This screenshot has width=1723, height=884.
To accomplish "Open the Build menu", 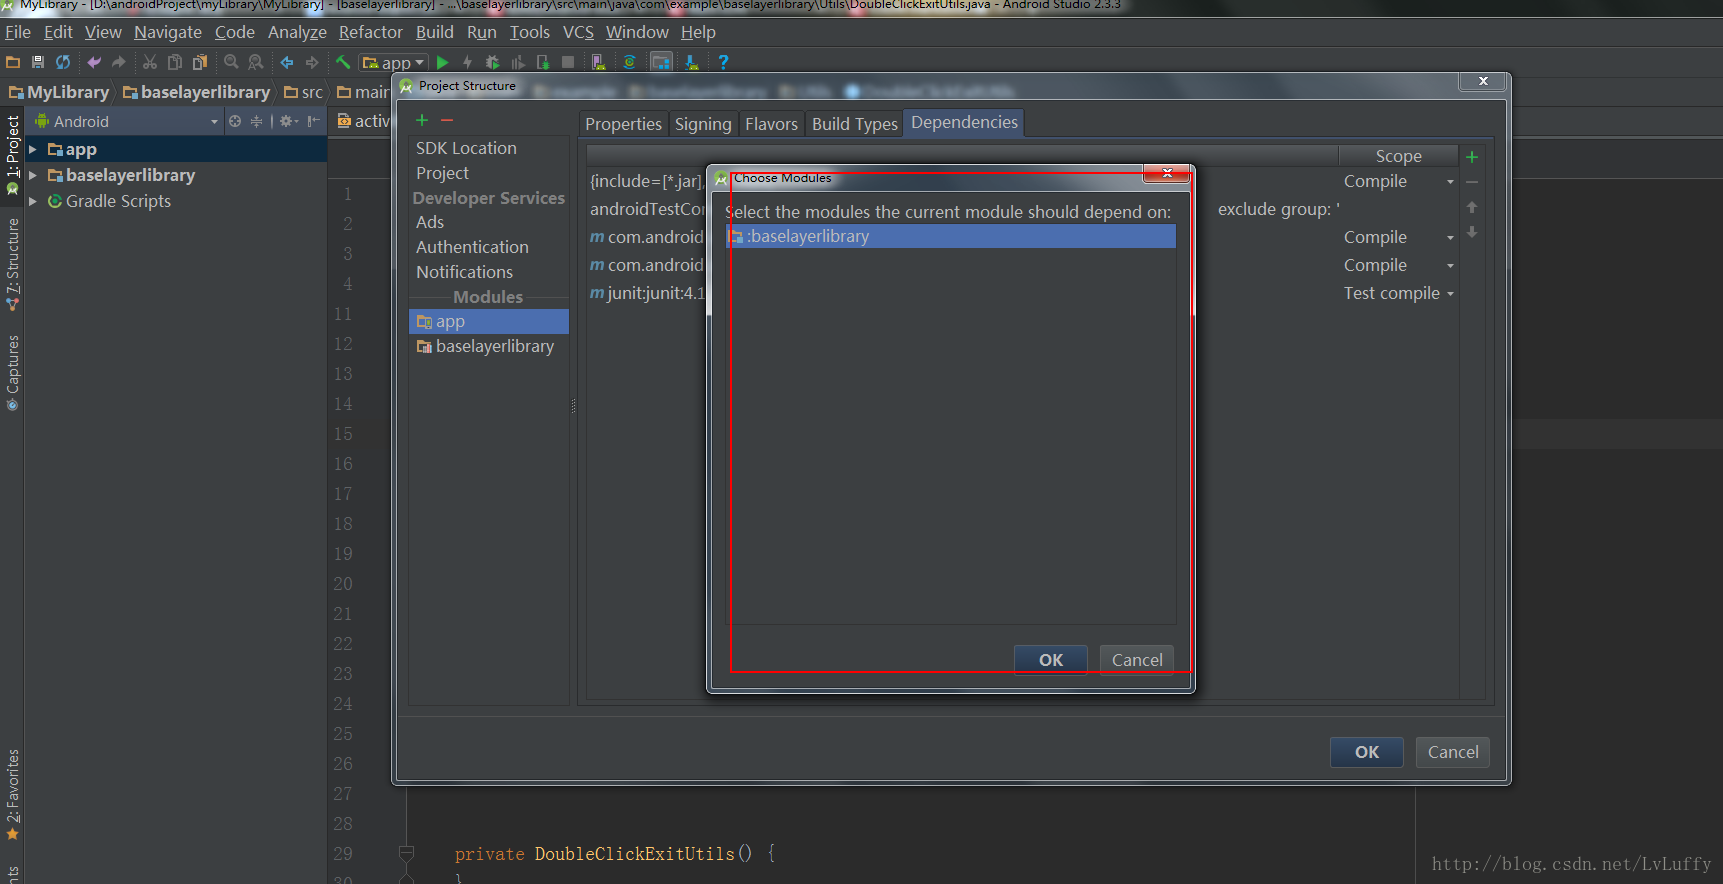I will click(435, 32).
